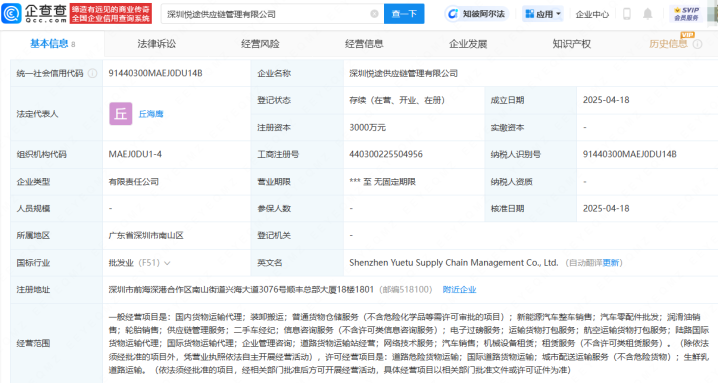Screen dimensions: 718x383
Task: Switch to the 知识产权 tab
Action: click(571, 44)
